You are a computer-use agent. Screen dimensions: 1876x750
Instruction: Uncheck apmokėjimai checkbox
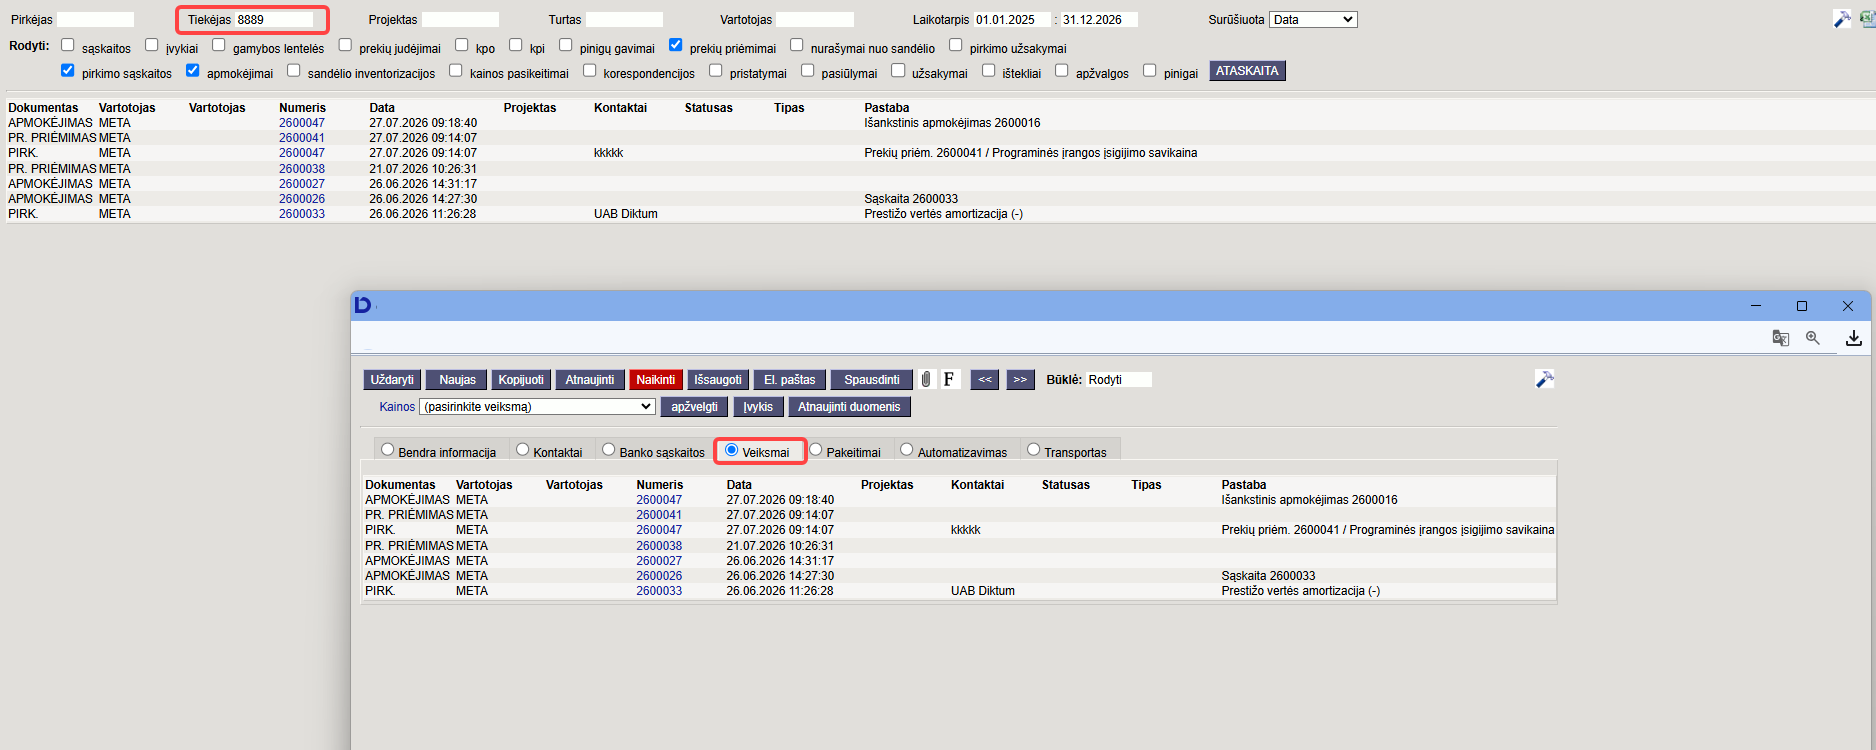tap(193, 70)
